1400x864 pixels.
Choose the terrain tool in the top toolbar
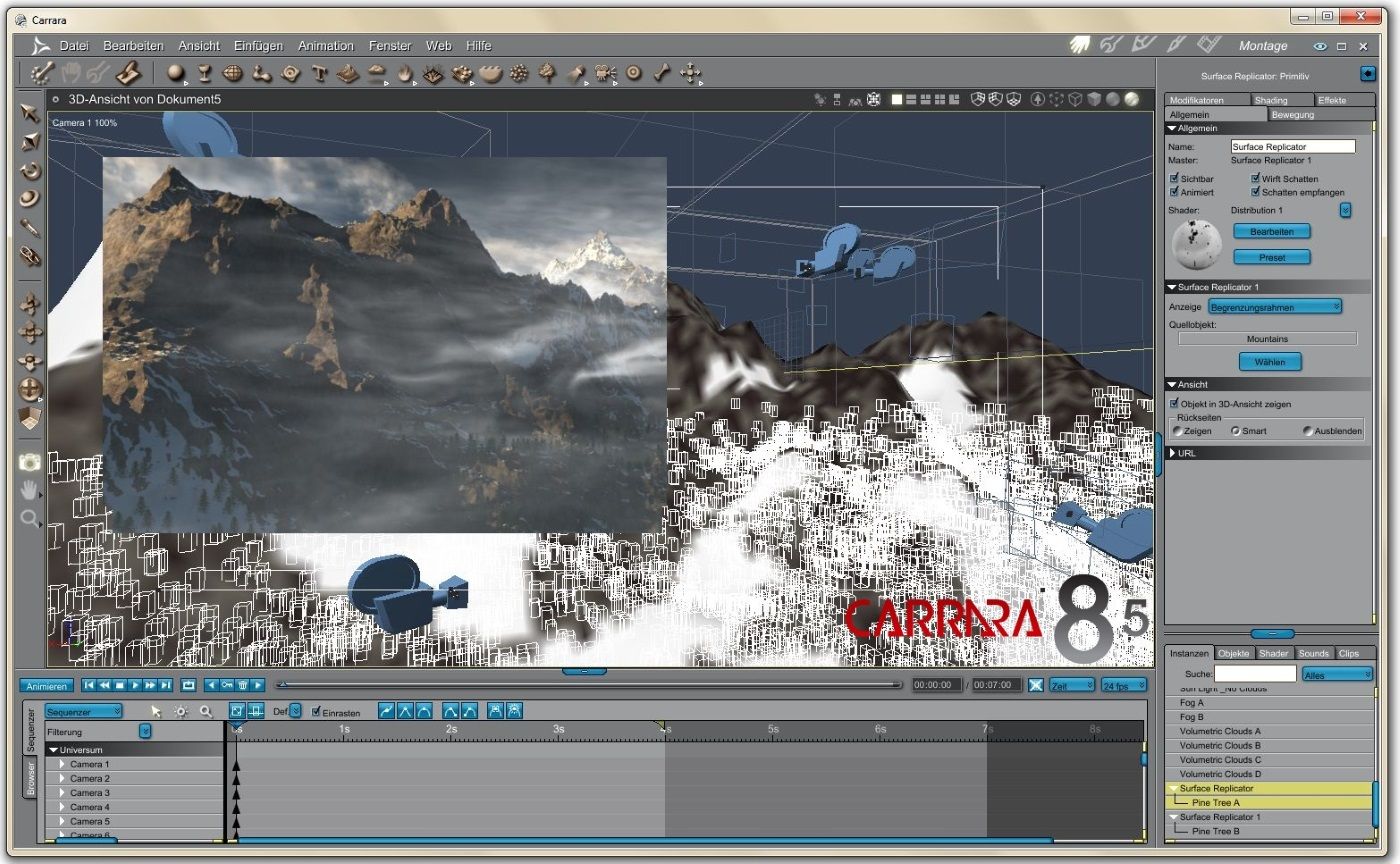click(348, 73)
